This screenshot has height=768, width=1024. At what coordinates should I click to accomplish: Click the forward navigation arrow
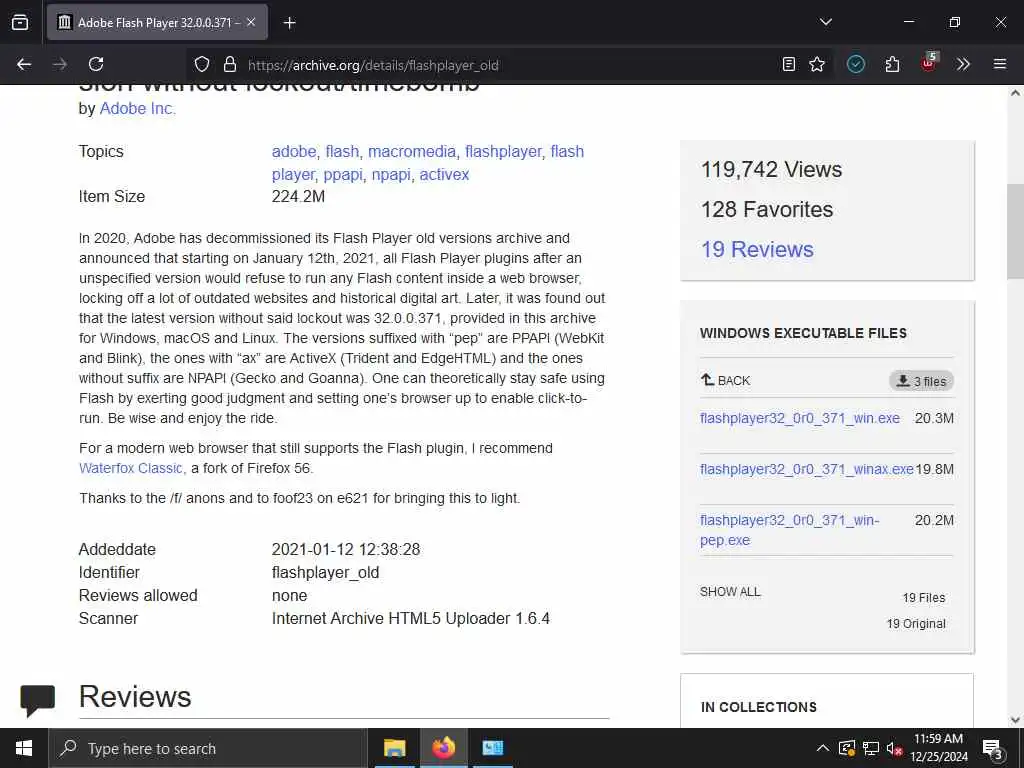[59, 64]
